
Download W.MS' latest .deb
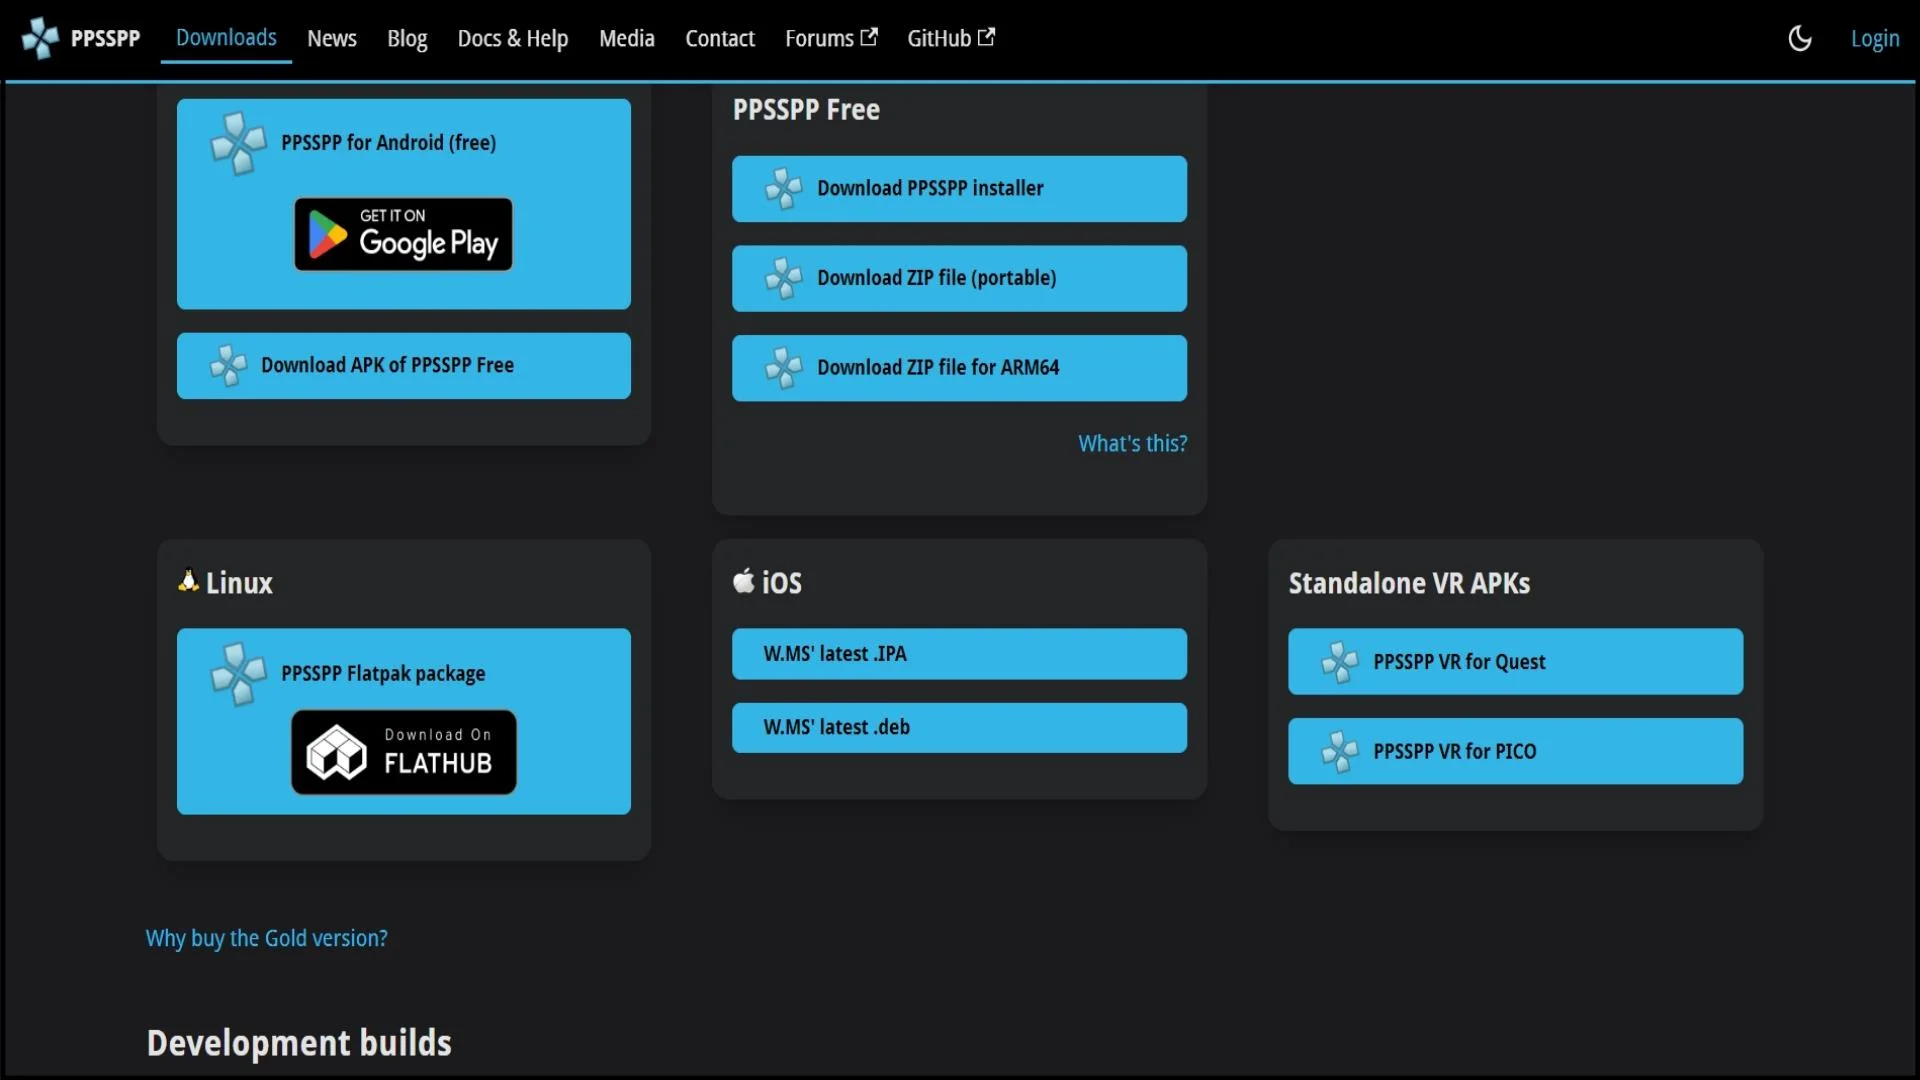tap(959, 728)
